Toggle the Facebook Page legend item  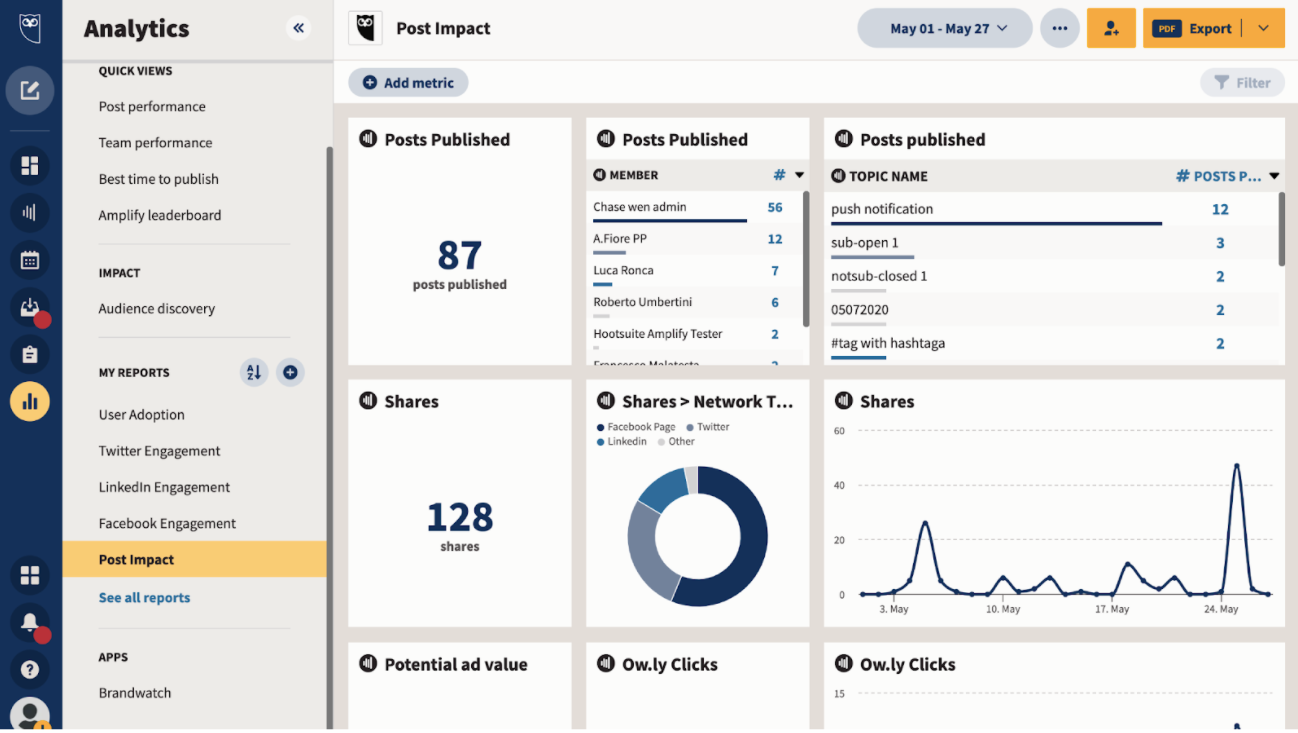click(636, 427)
